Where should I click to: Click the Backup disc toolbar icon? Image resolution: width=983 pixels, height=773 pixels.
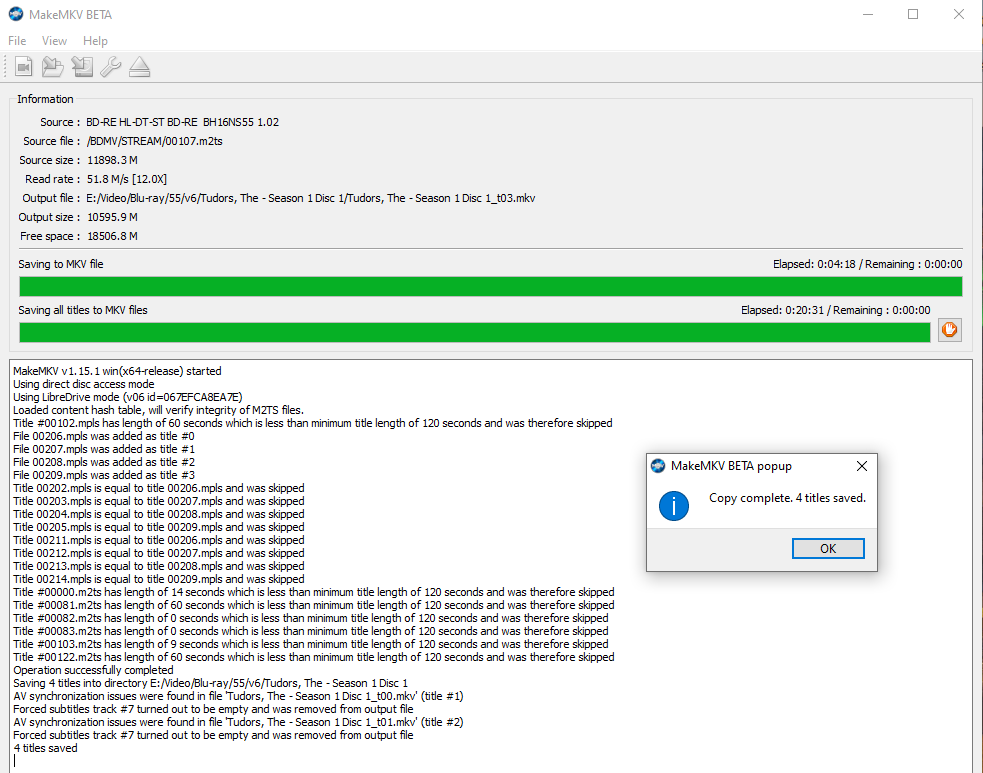[x=82, y=66]
